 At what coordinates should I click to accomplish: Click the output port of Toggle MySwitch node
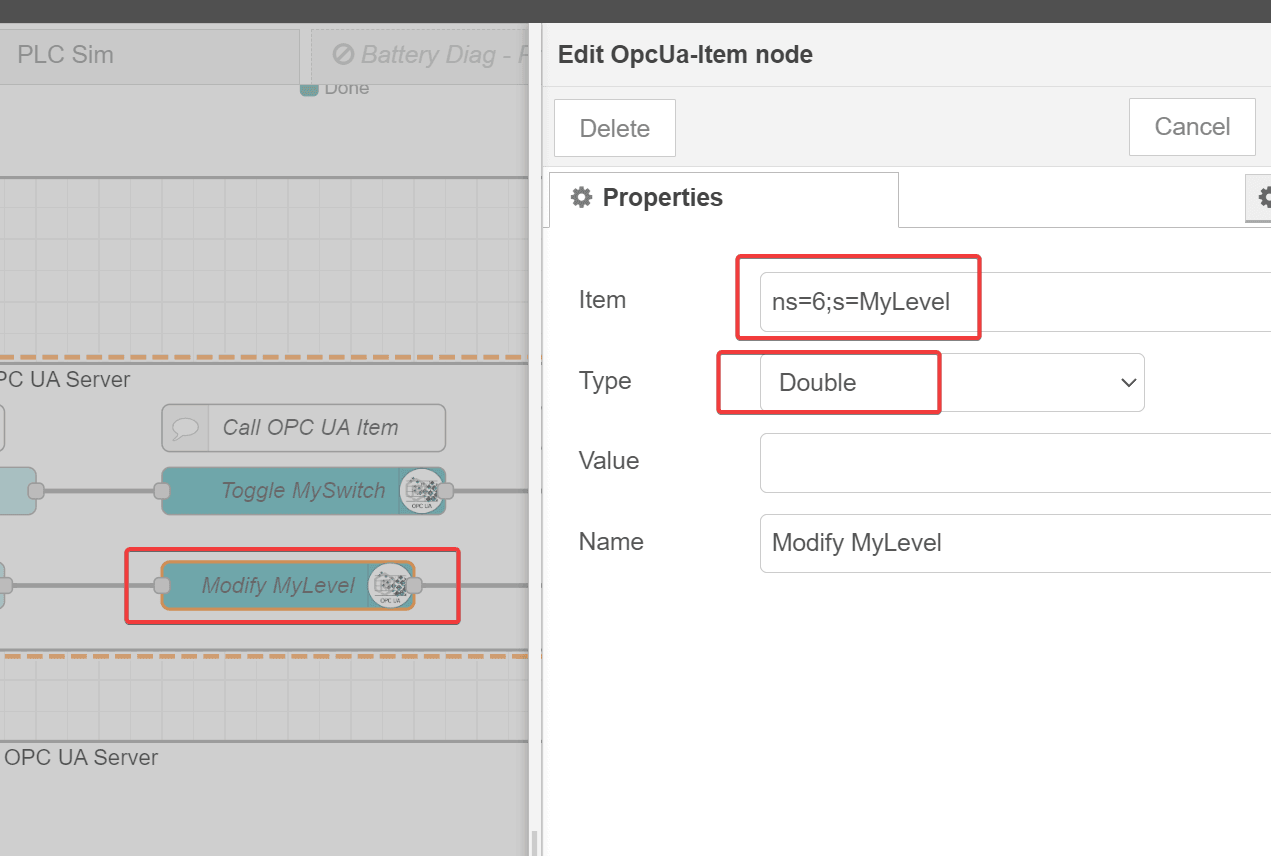coord(446,491)
